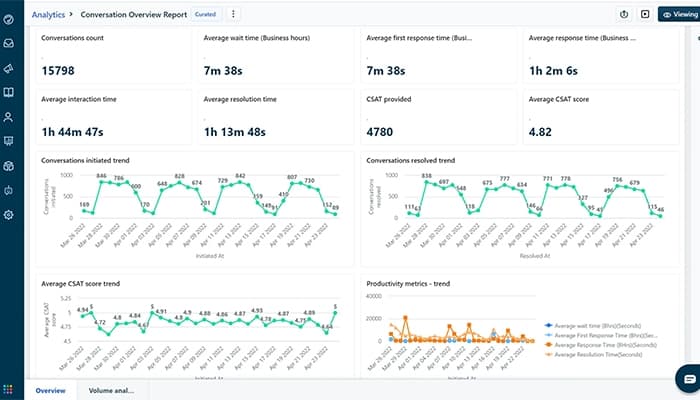
Task: Toggle Average First Response Time legend series
Action: coord(601,335)
